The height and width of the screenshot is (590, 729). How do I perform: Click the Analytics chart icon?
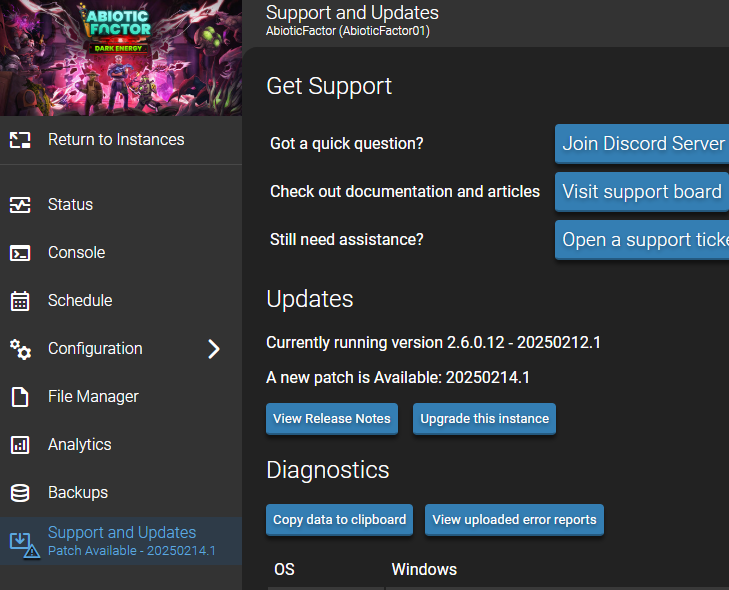pyautogui.click(x=20, y=445)
